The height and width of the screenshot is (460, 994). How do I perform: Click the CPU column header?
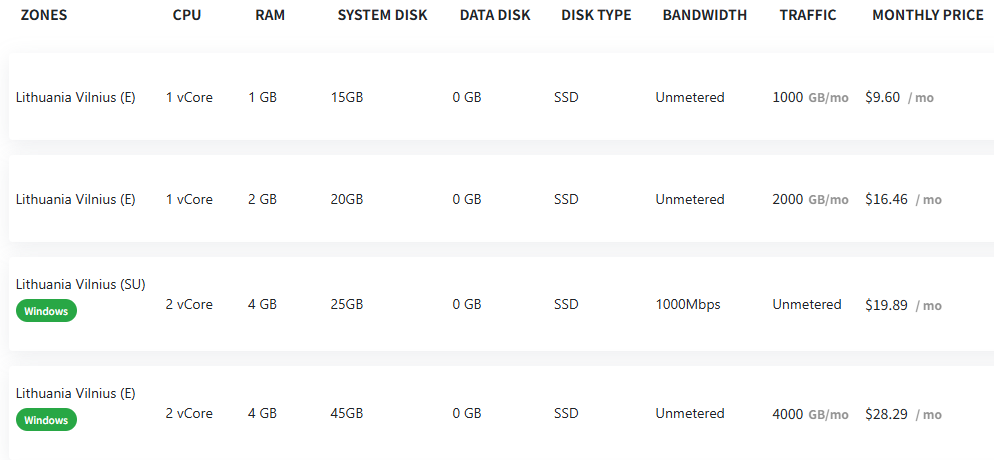tap(187, 15)
